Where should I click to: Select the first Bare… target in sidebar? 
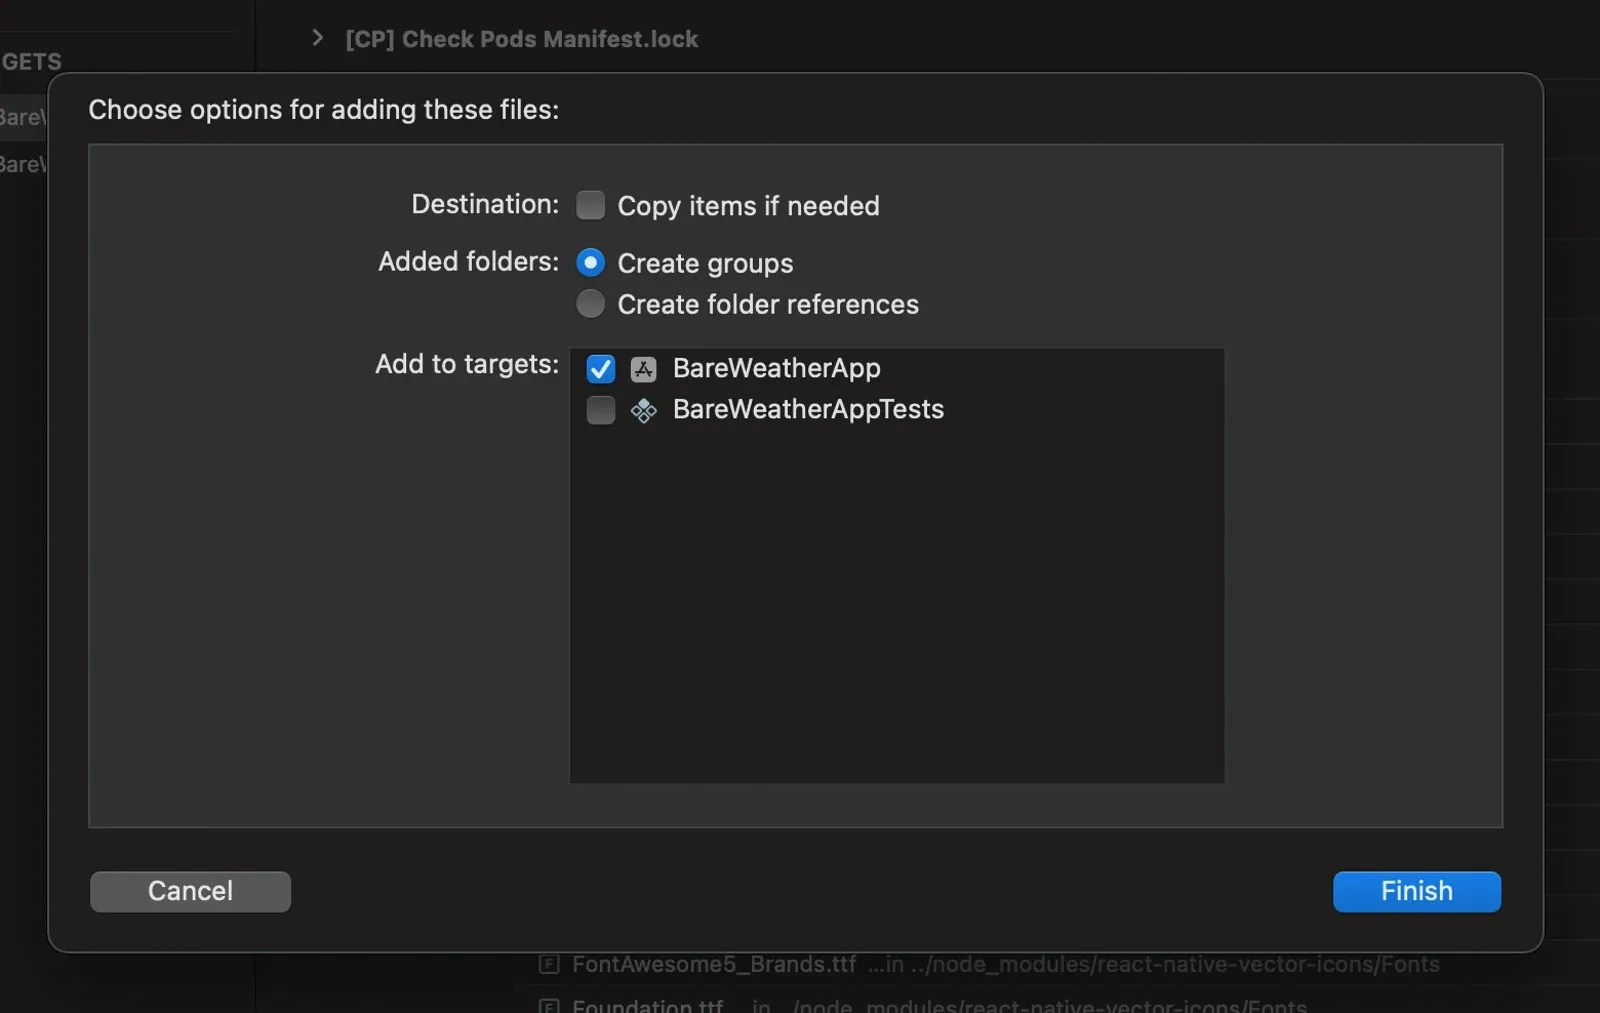[23, 117]
